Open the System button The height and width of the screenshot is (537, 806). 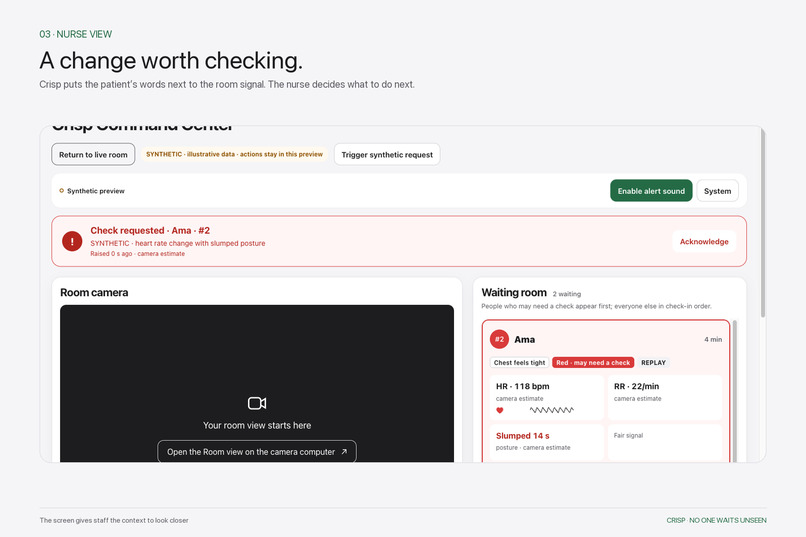[x=718, y=191]
